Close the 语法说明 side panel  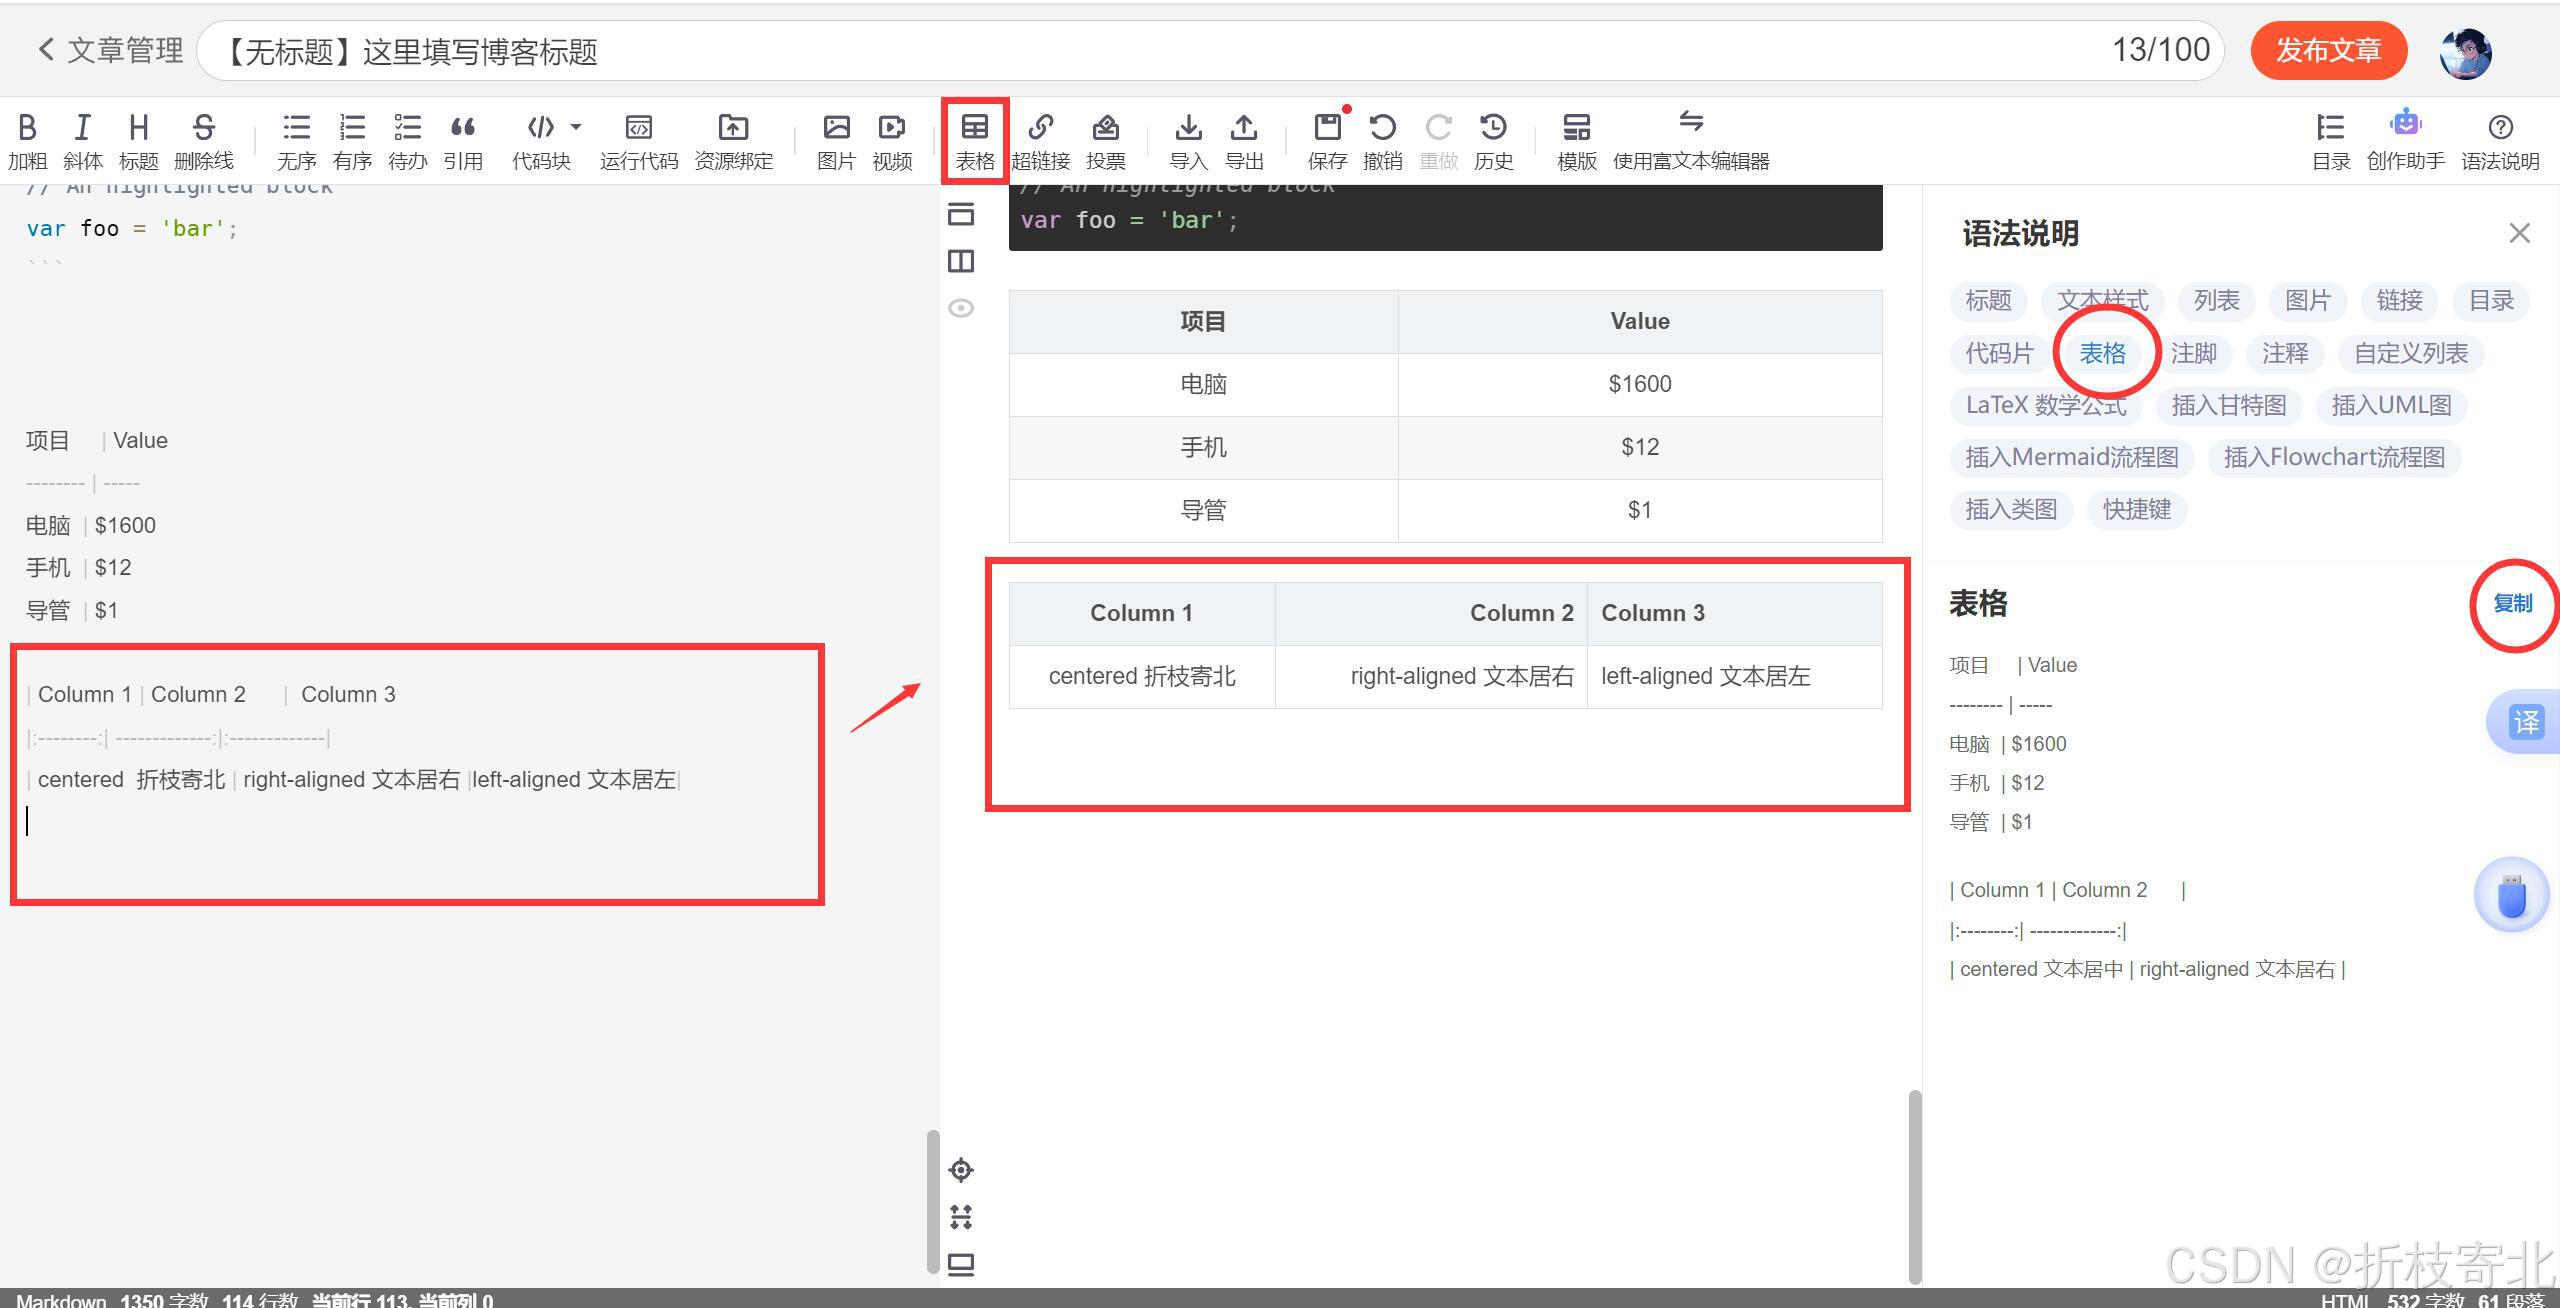tap(2519, 233)
